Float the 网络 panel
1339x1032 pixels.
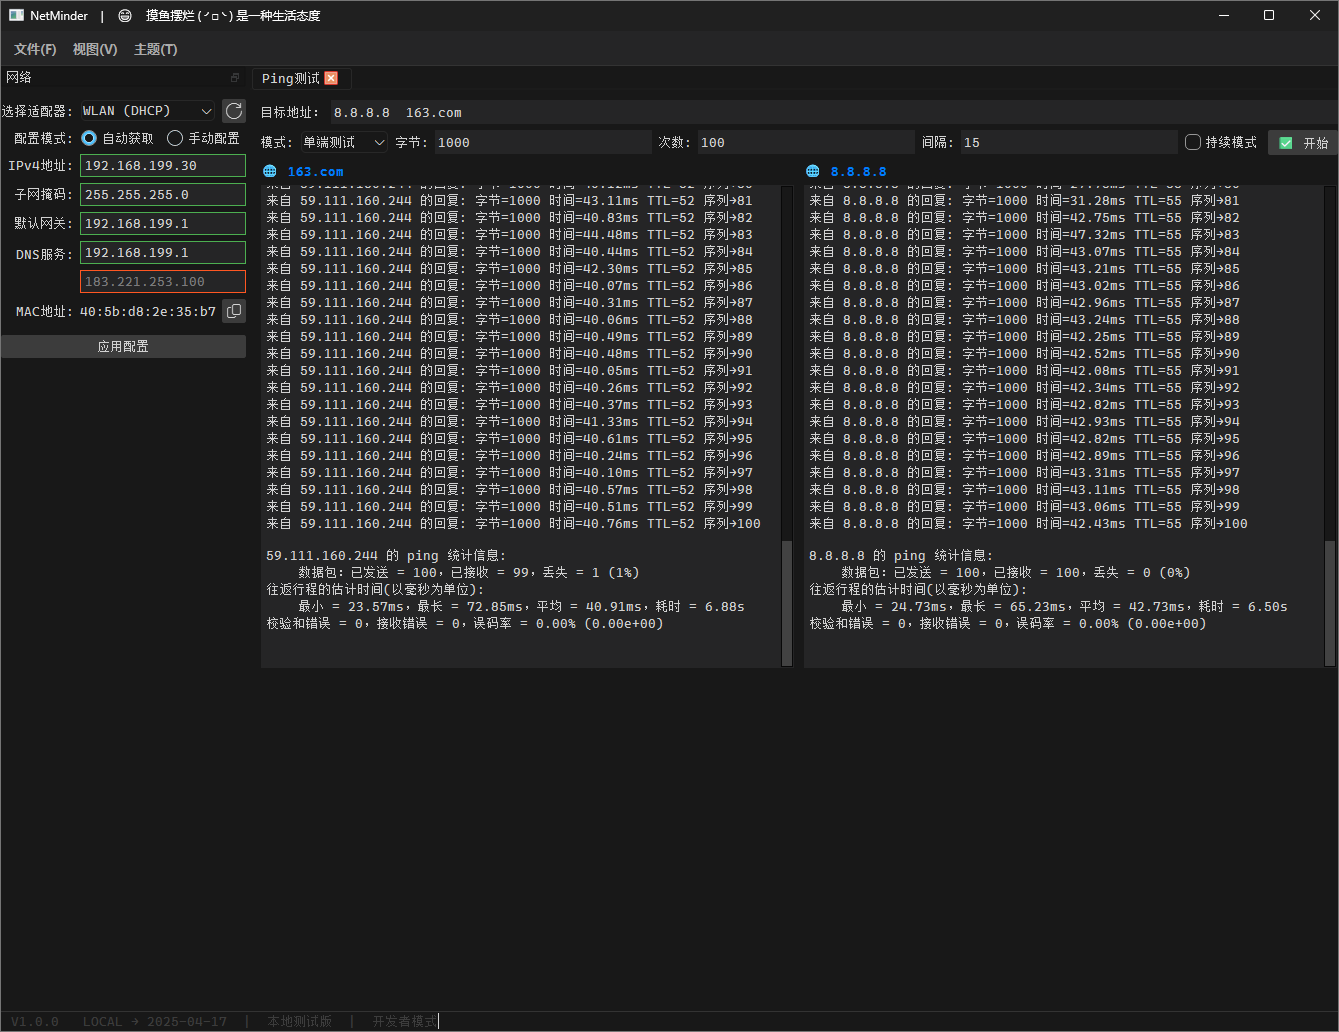(235, 77)
